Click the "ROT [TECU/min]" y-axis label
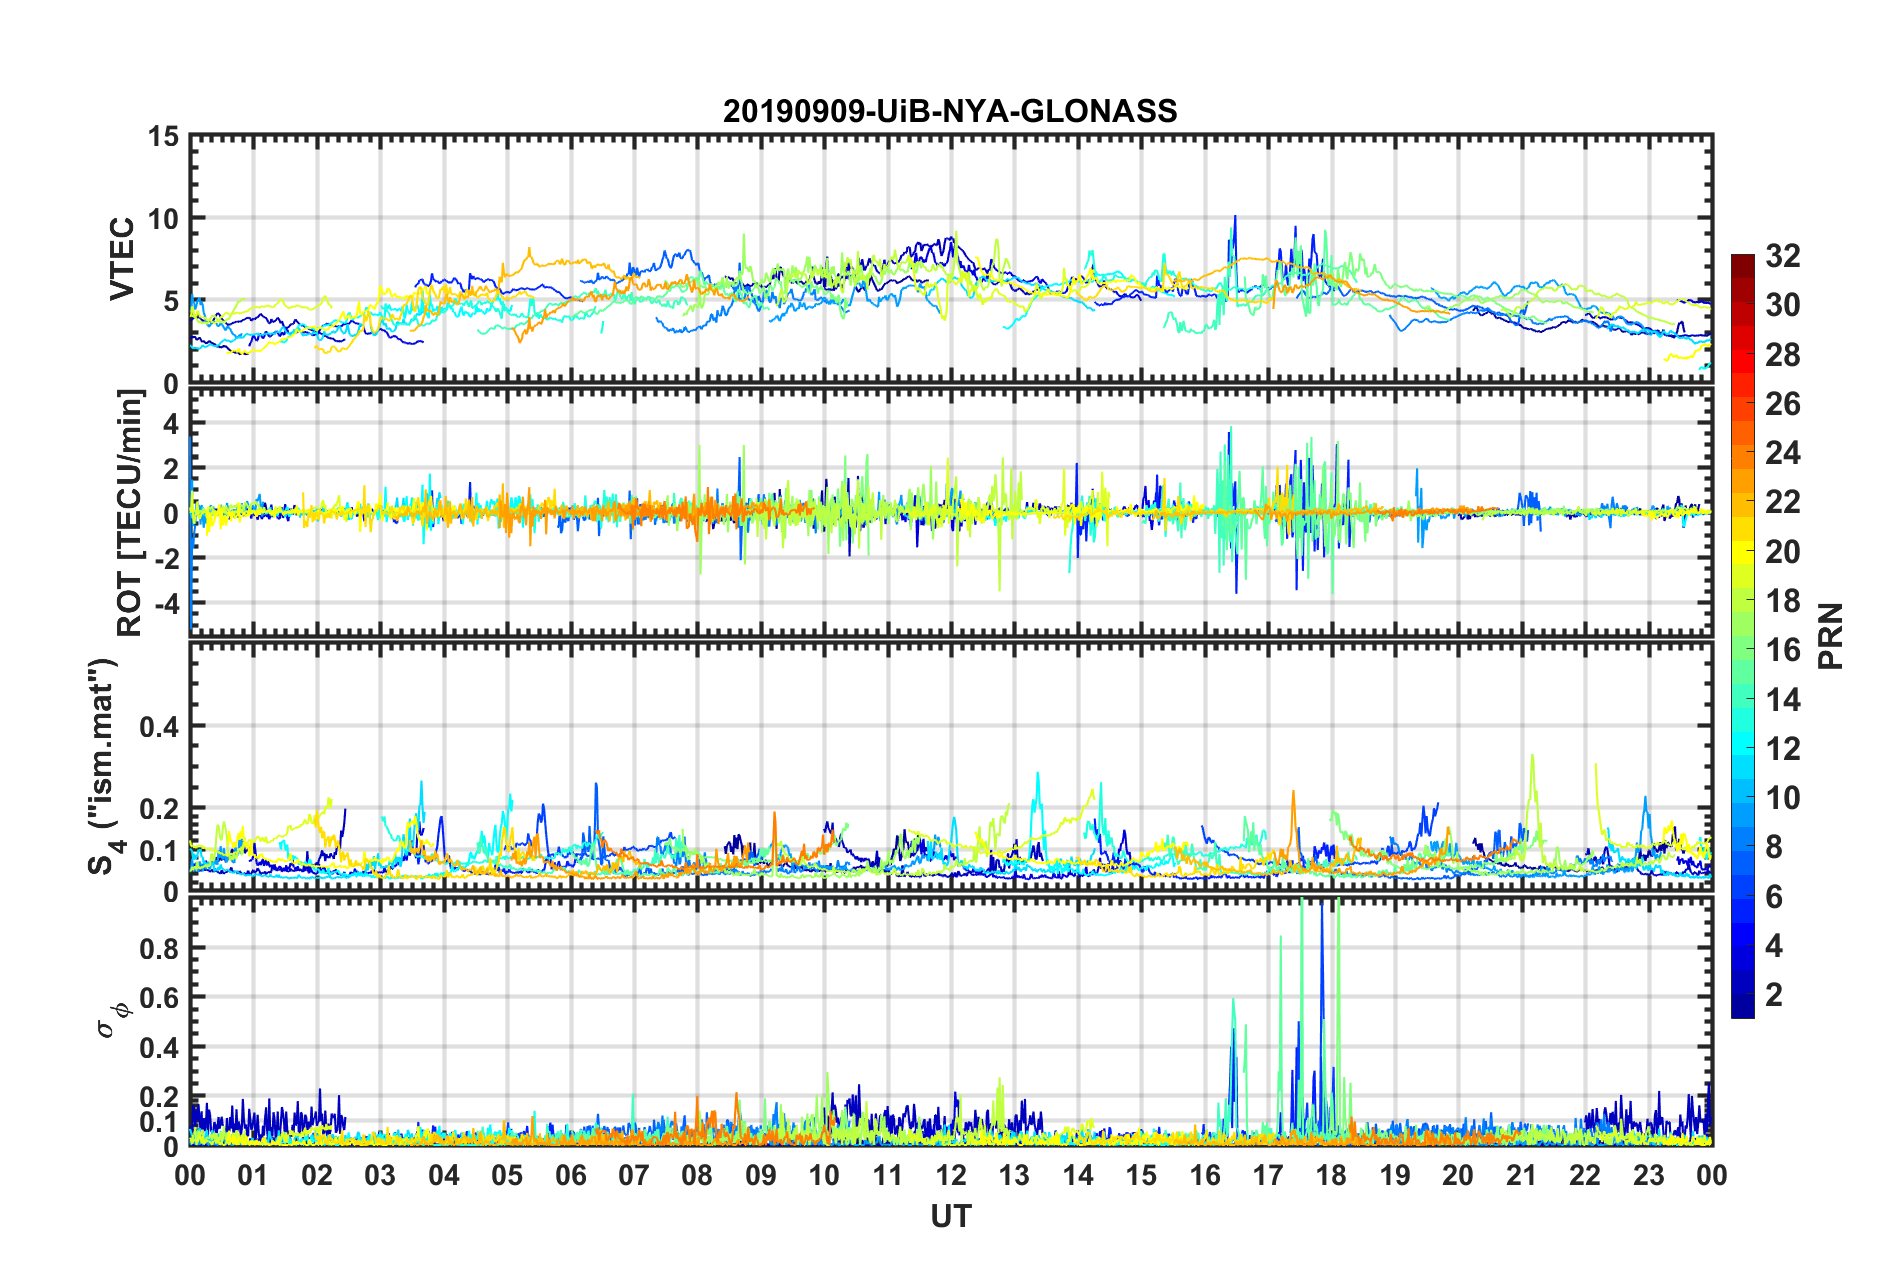1902x1272 pixels. 130,513
